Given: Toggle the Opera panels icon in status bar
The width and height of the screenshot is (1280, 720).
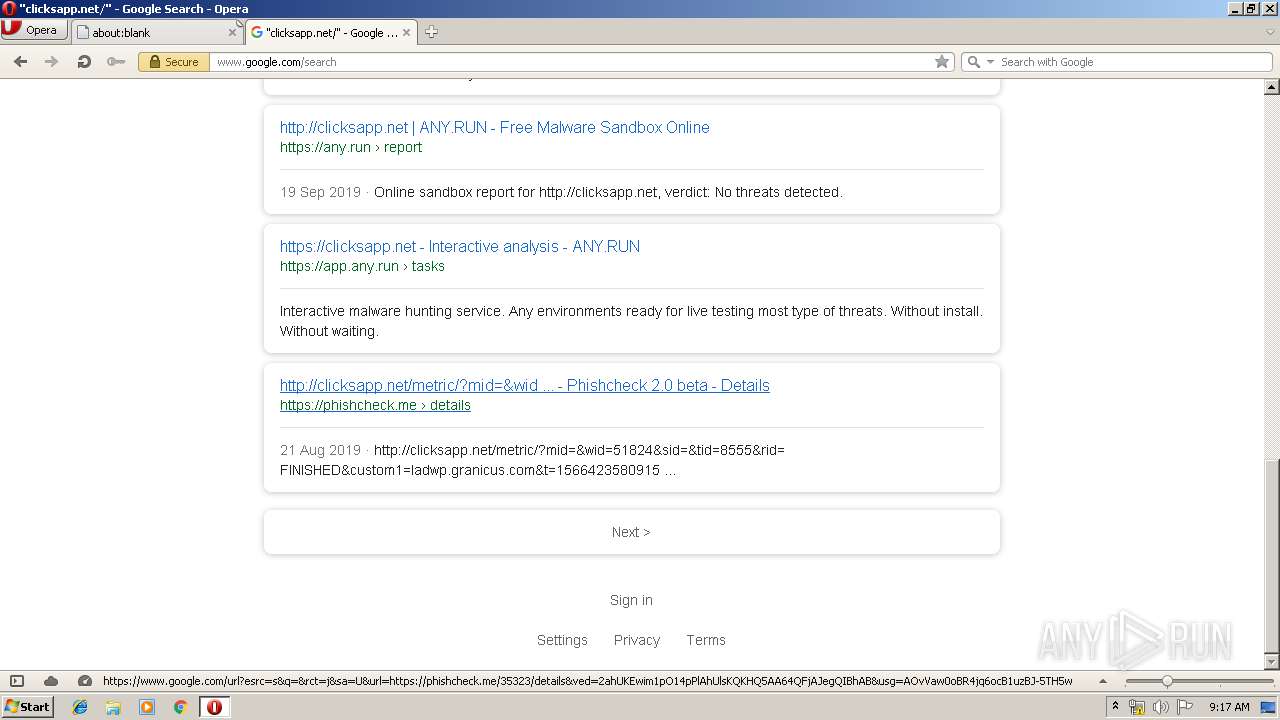Looking at the screenshot, I should [17, 681].
